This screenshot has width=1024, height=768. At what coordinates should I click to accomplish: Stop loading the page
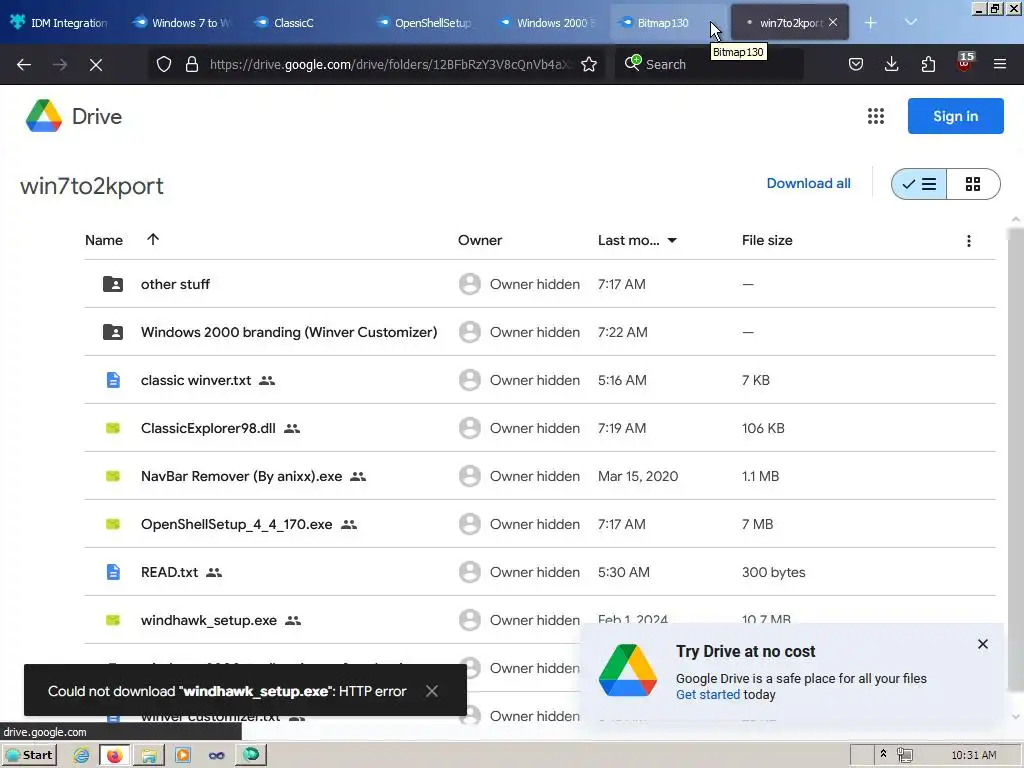96,64
